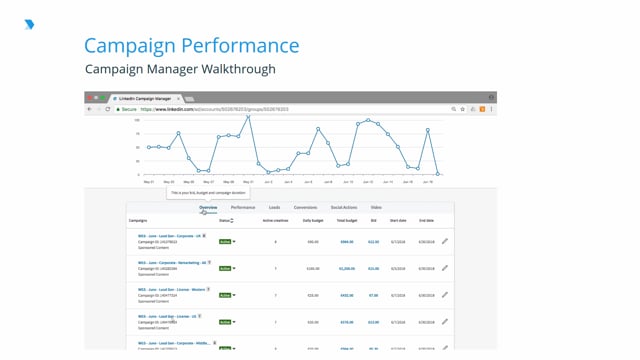
Task: Select the Overview tab
Action: point(208,207)
